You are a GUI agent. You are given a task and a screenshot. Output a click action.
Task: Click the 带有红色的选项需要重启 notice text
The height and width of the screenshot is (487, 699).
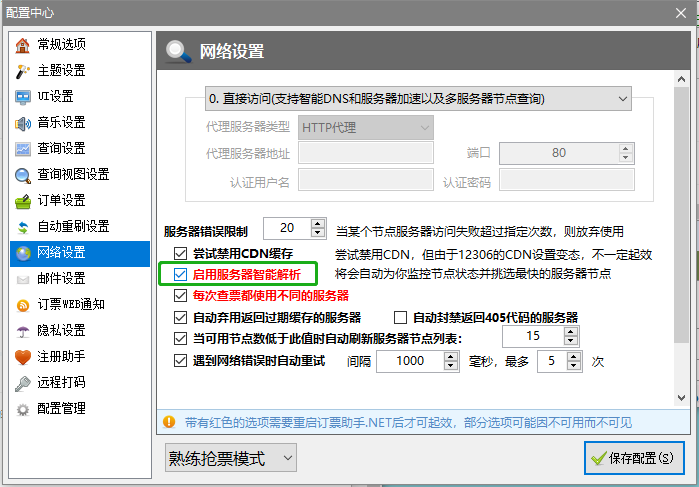[408, 422]
